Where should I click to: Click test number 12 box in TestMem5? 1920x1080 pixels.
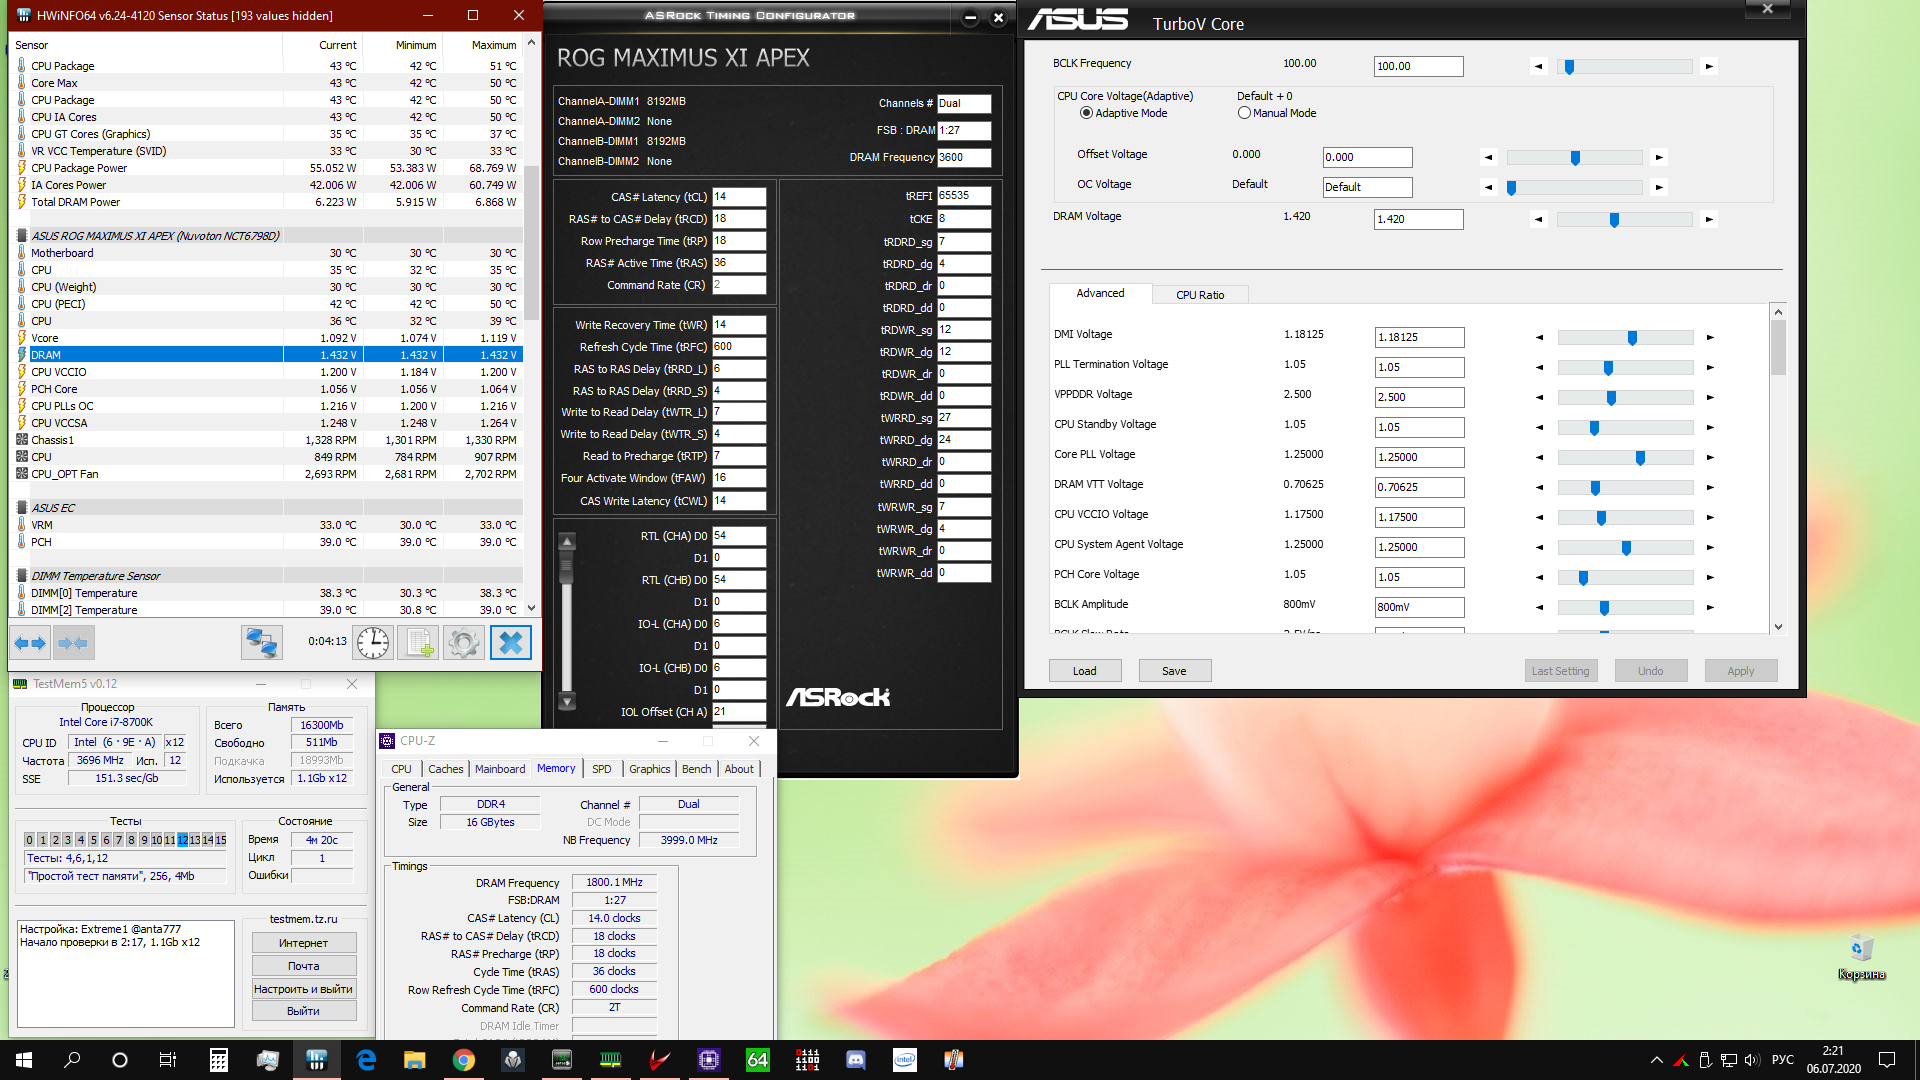tap(182, 840)
